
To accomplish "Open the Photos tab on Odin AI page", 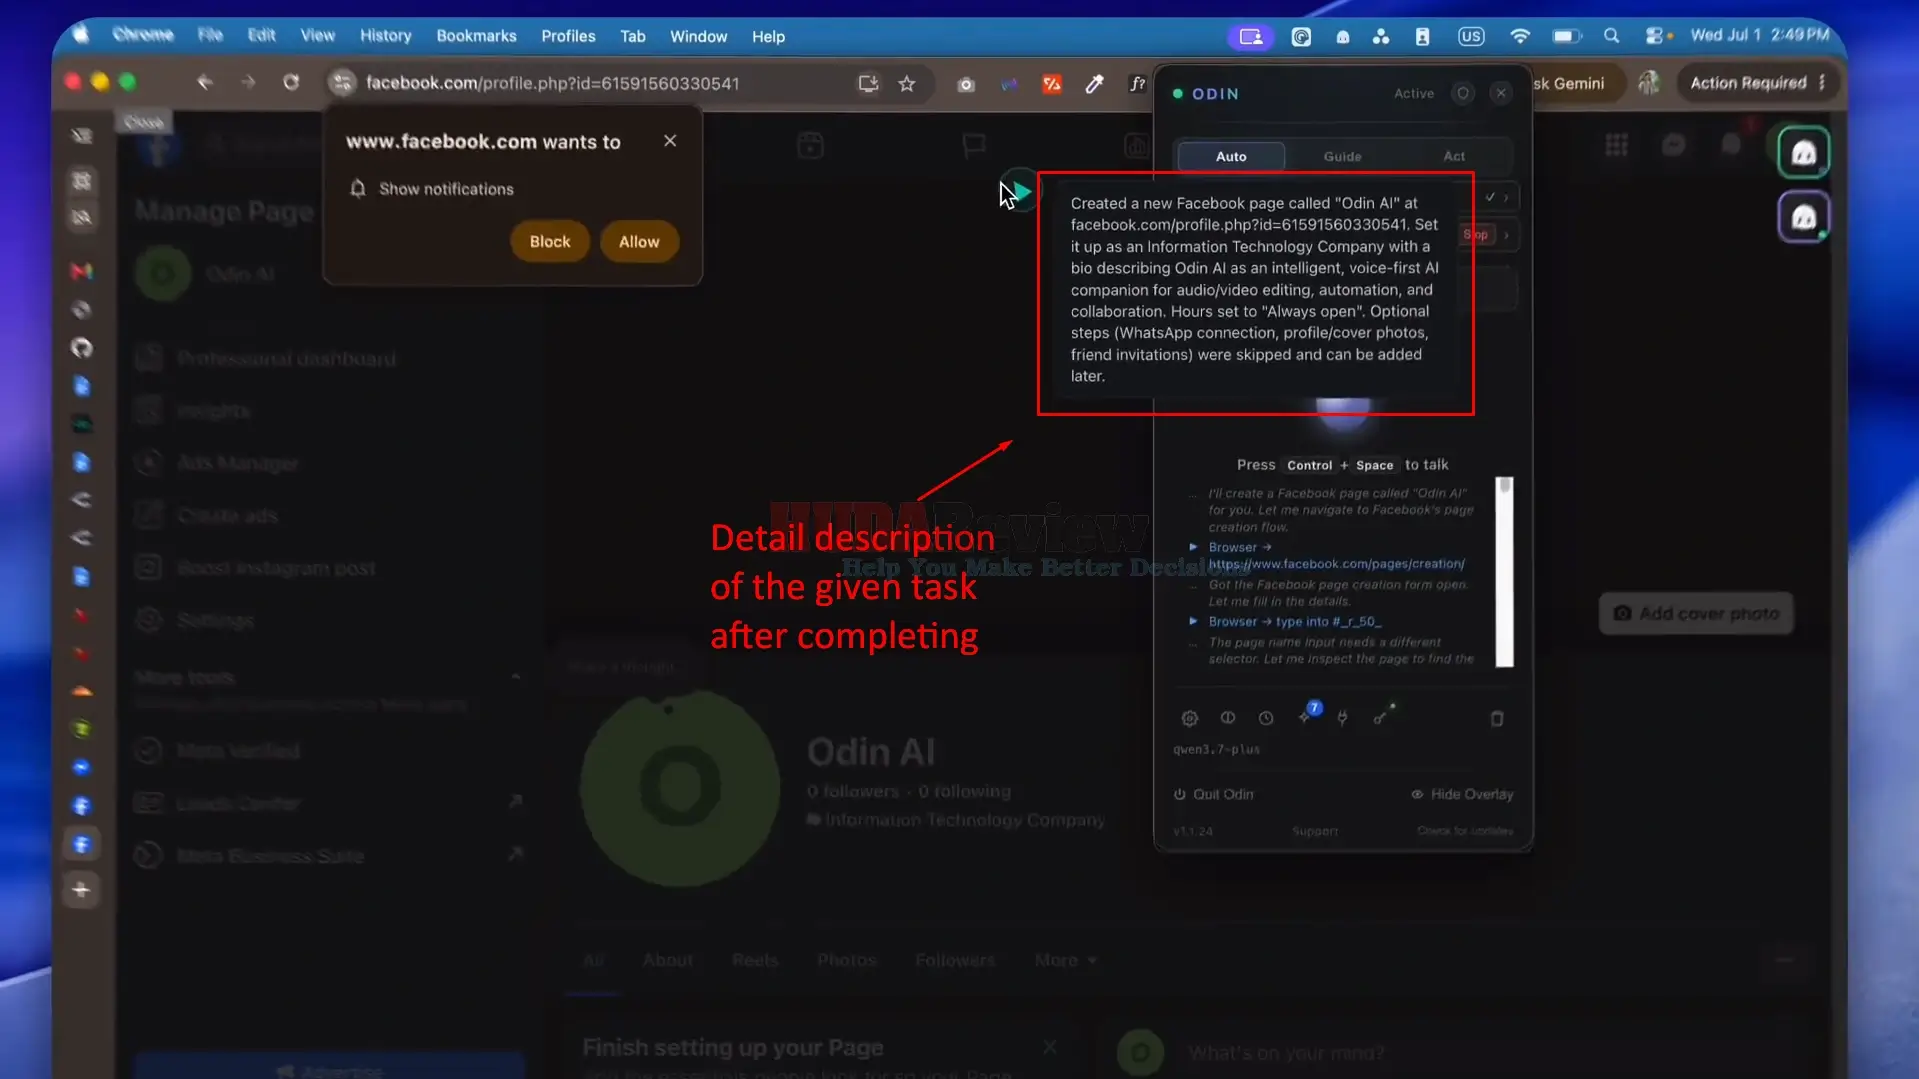I will tap(846, 960).
